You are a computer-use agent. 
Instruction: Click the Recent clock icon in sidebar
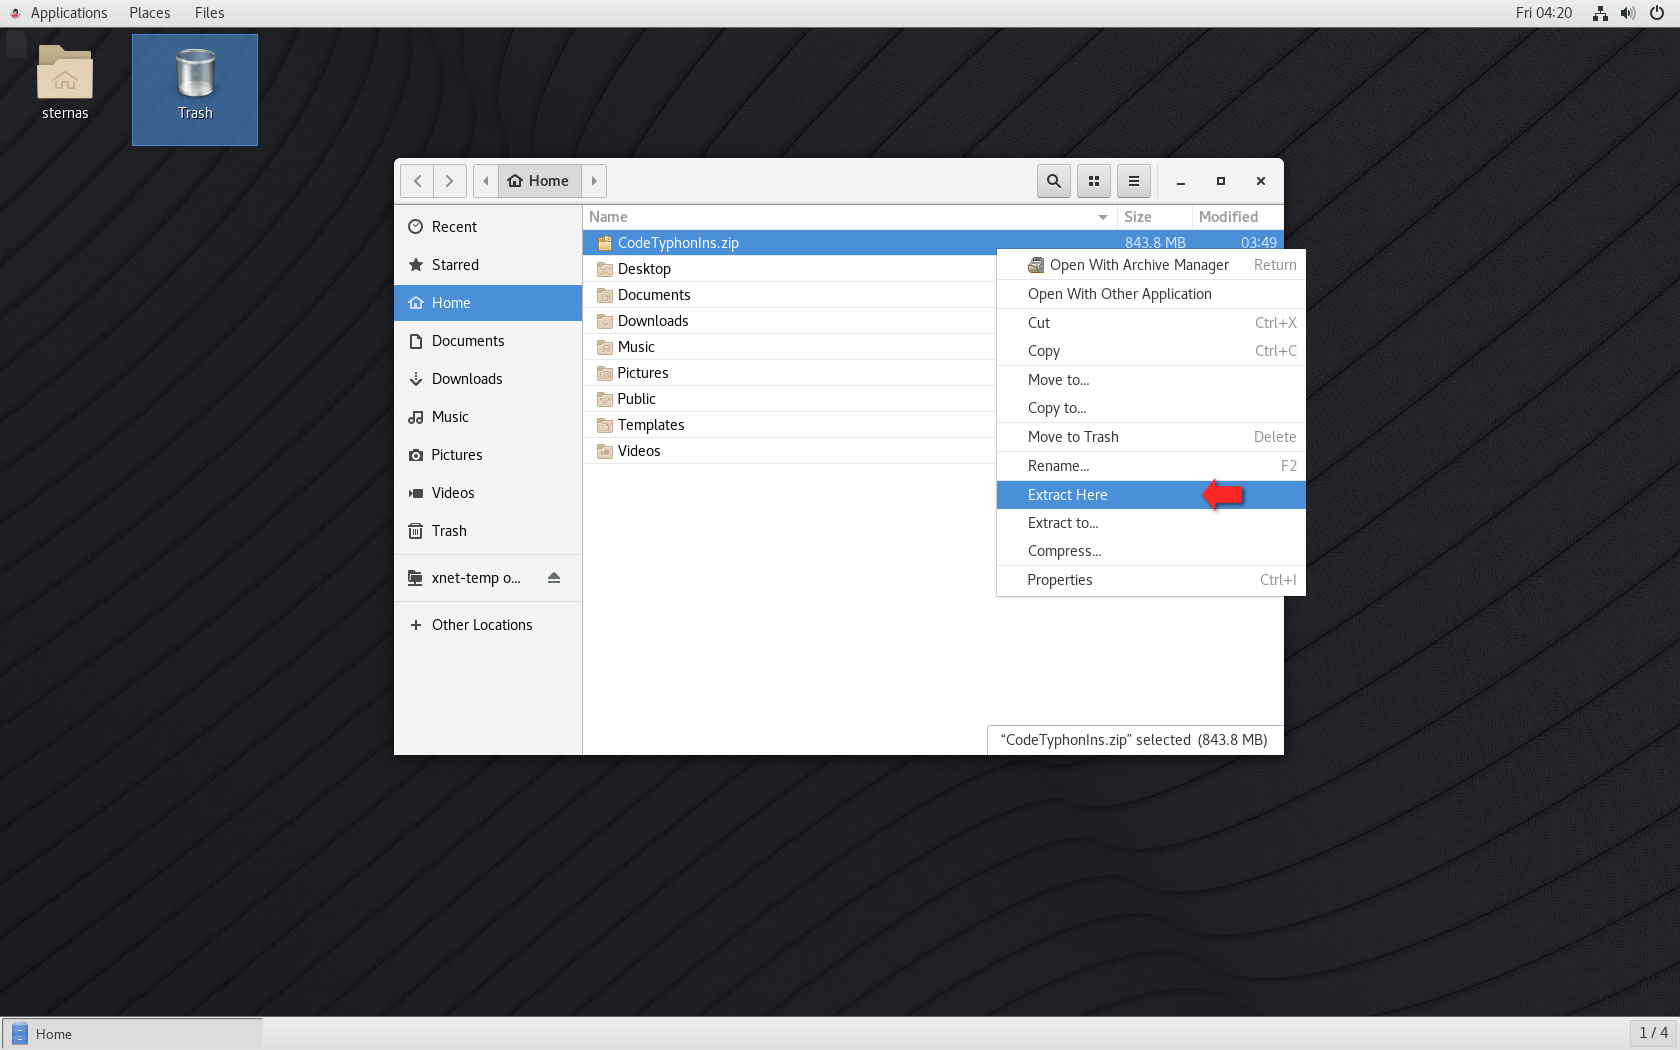click(x=416, y=227)
